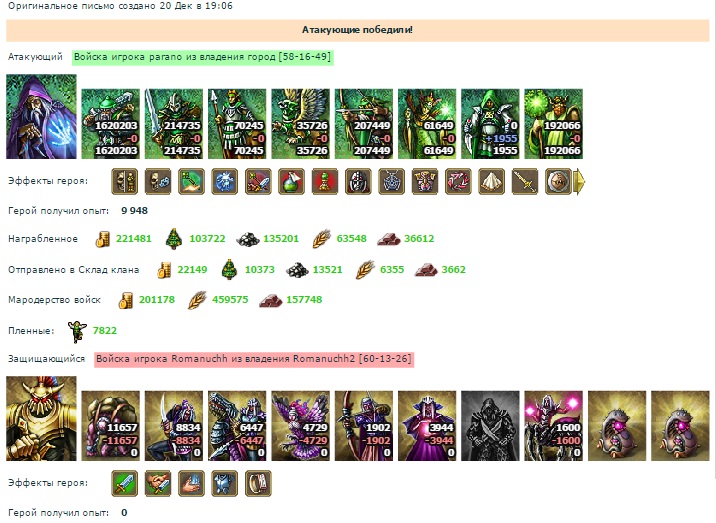The width and height of the screenshot is (716, 523).
Task: Select the attacker unit with 1620203 troops
Action: point(111,124)
